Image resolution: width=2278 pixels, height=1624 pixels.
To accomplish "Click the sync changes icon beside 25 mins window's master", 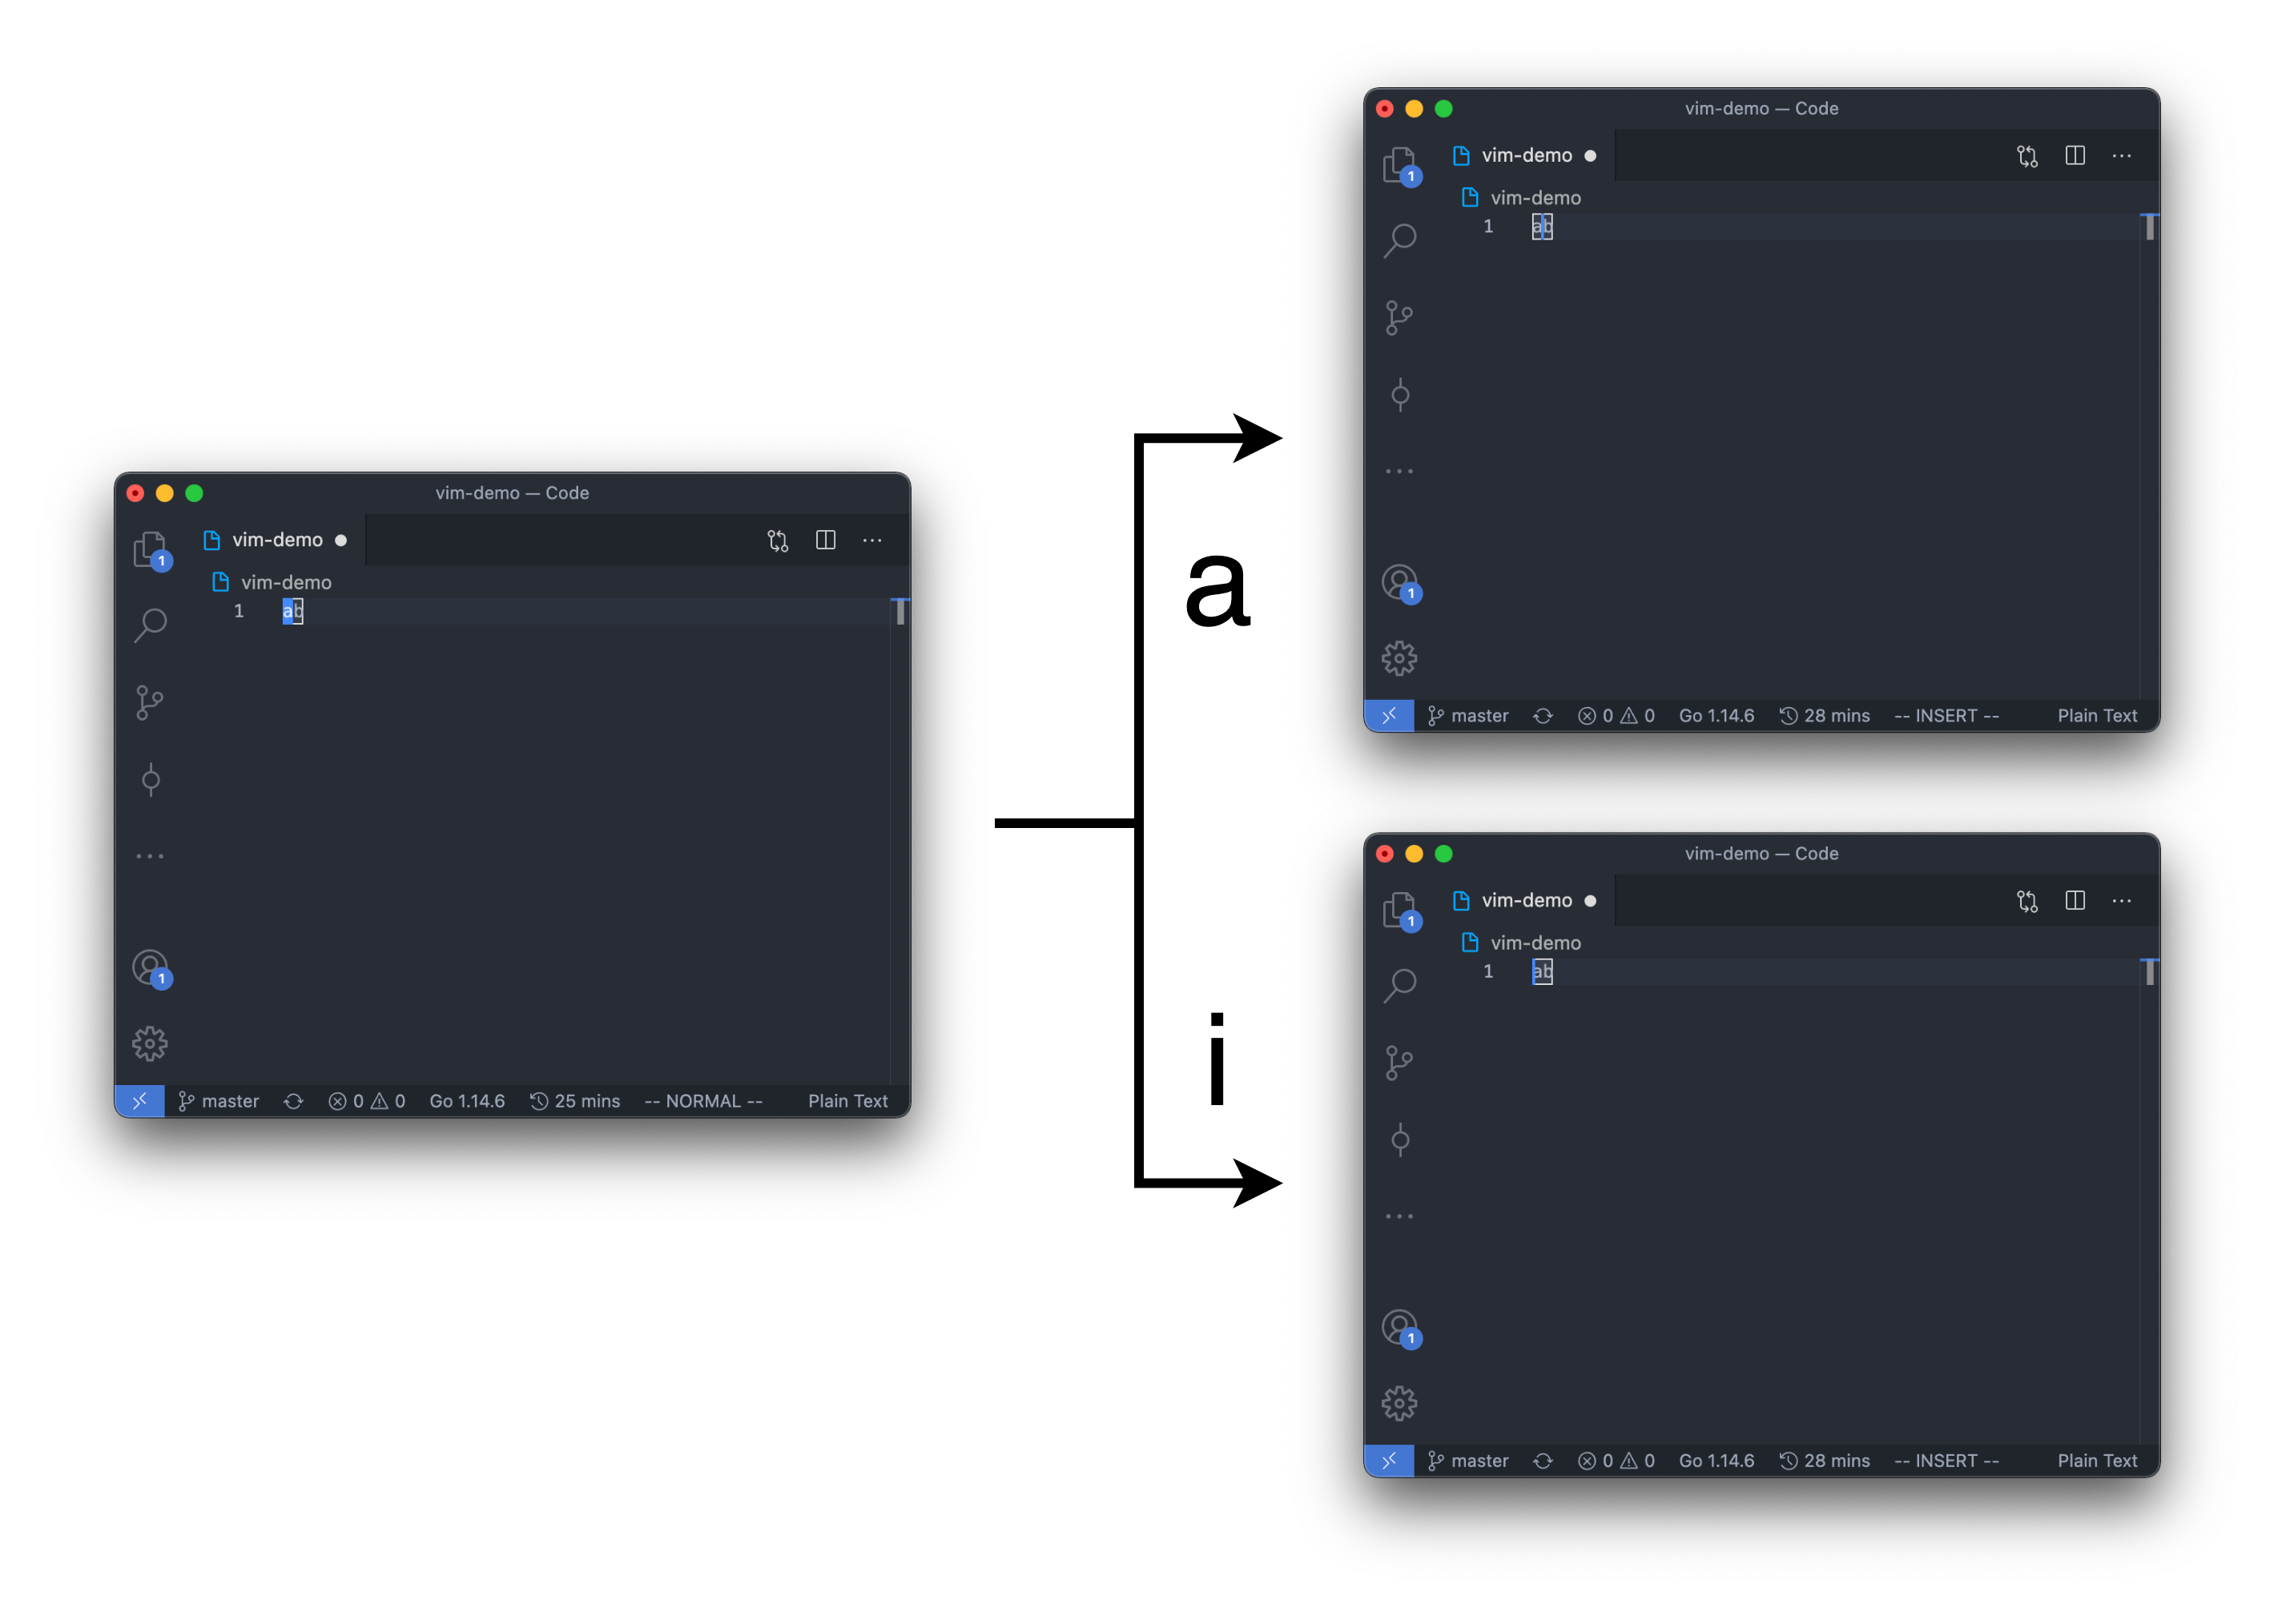I will 293,1101.
